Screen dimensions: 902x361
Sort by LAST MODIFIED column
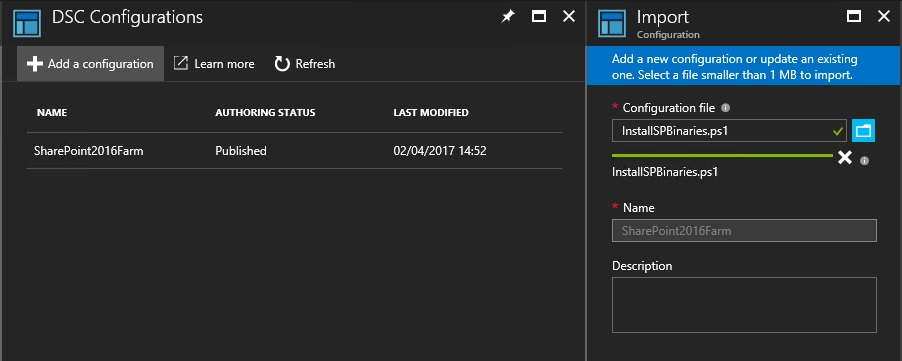pyautogui.click(x=431, y=113)
